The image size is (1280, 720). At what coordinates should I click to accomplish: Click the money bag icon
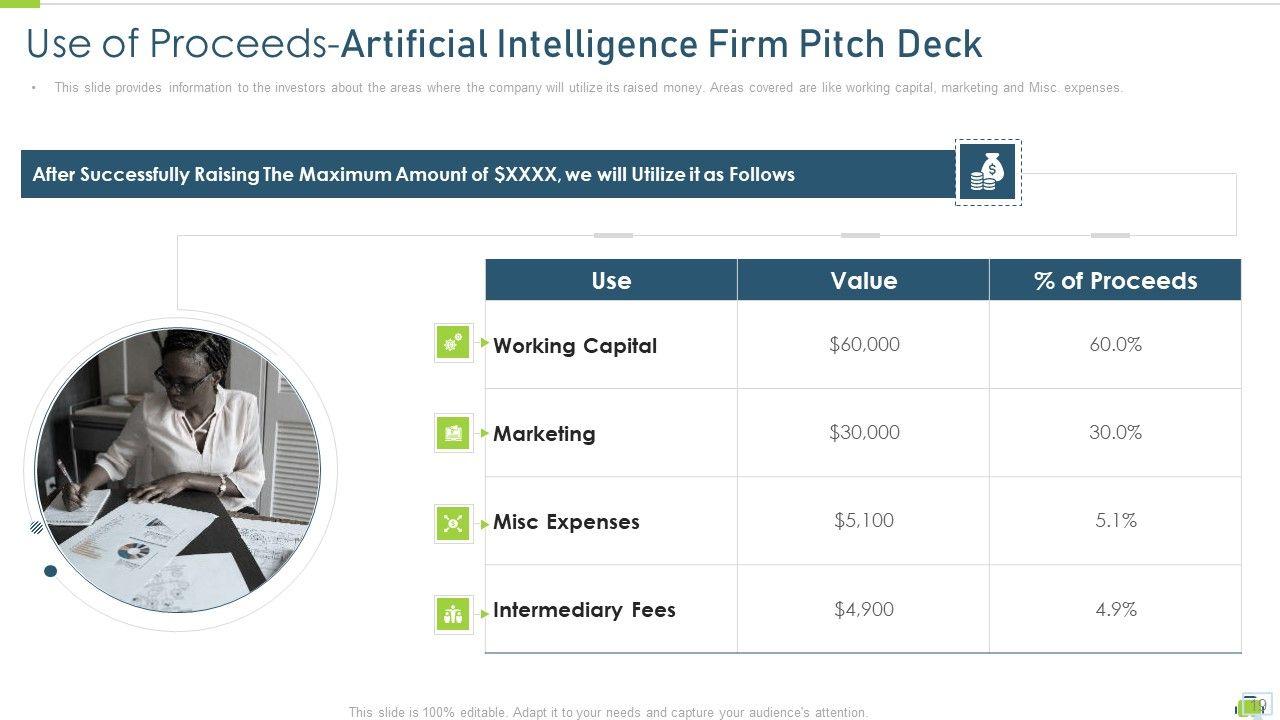[x=987, y=172]
